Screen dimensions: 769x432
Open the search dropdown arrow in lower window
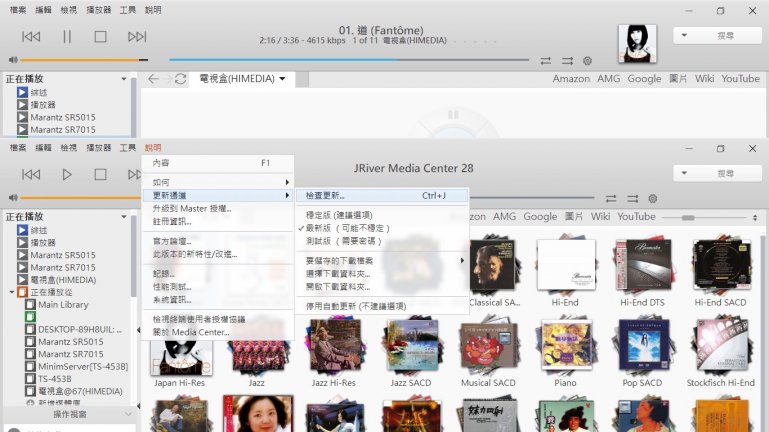(x=684, y=174)
